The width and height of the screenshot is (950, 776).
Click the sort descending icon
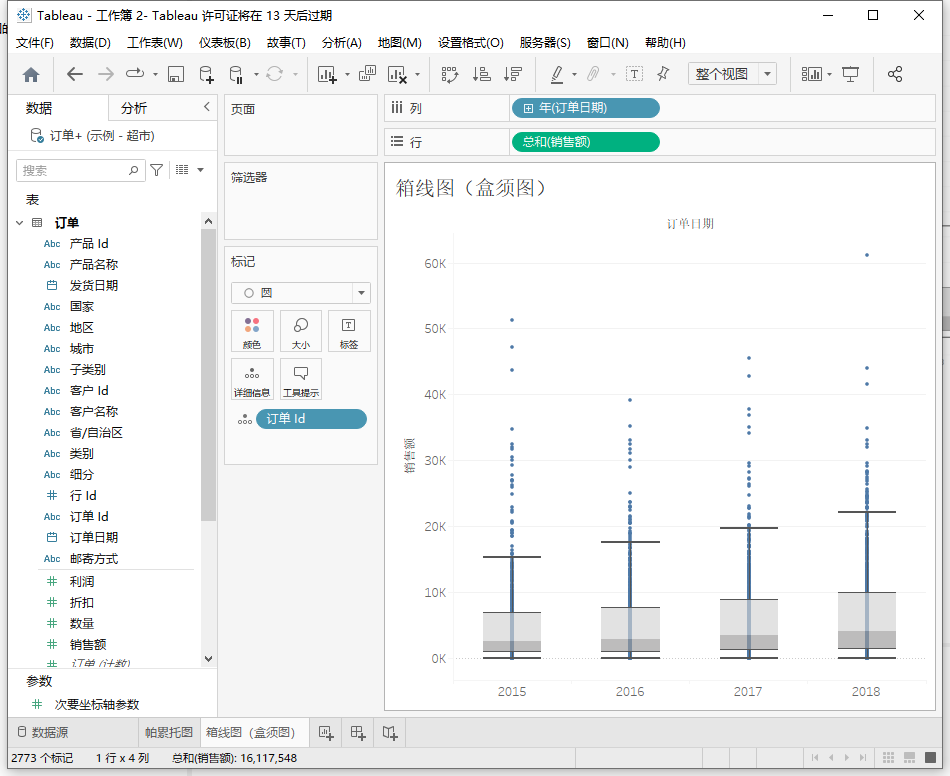pos(513,75)
